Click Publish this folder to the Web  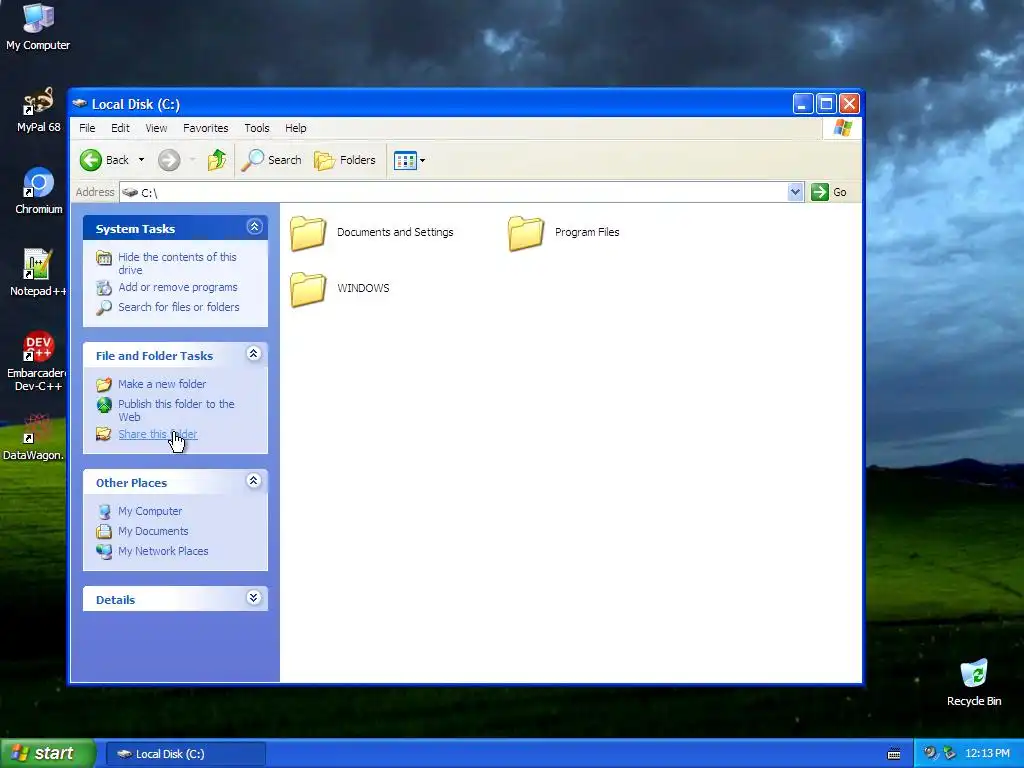point(176,410)
